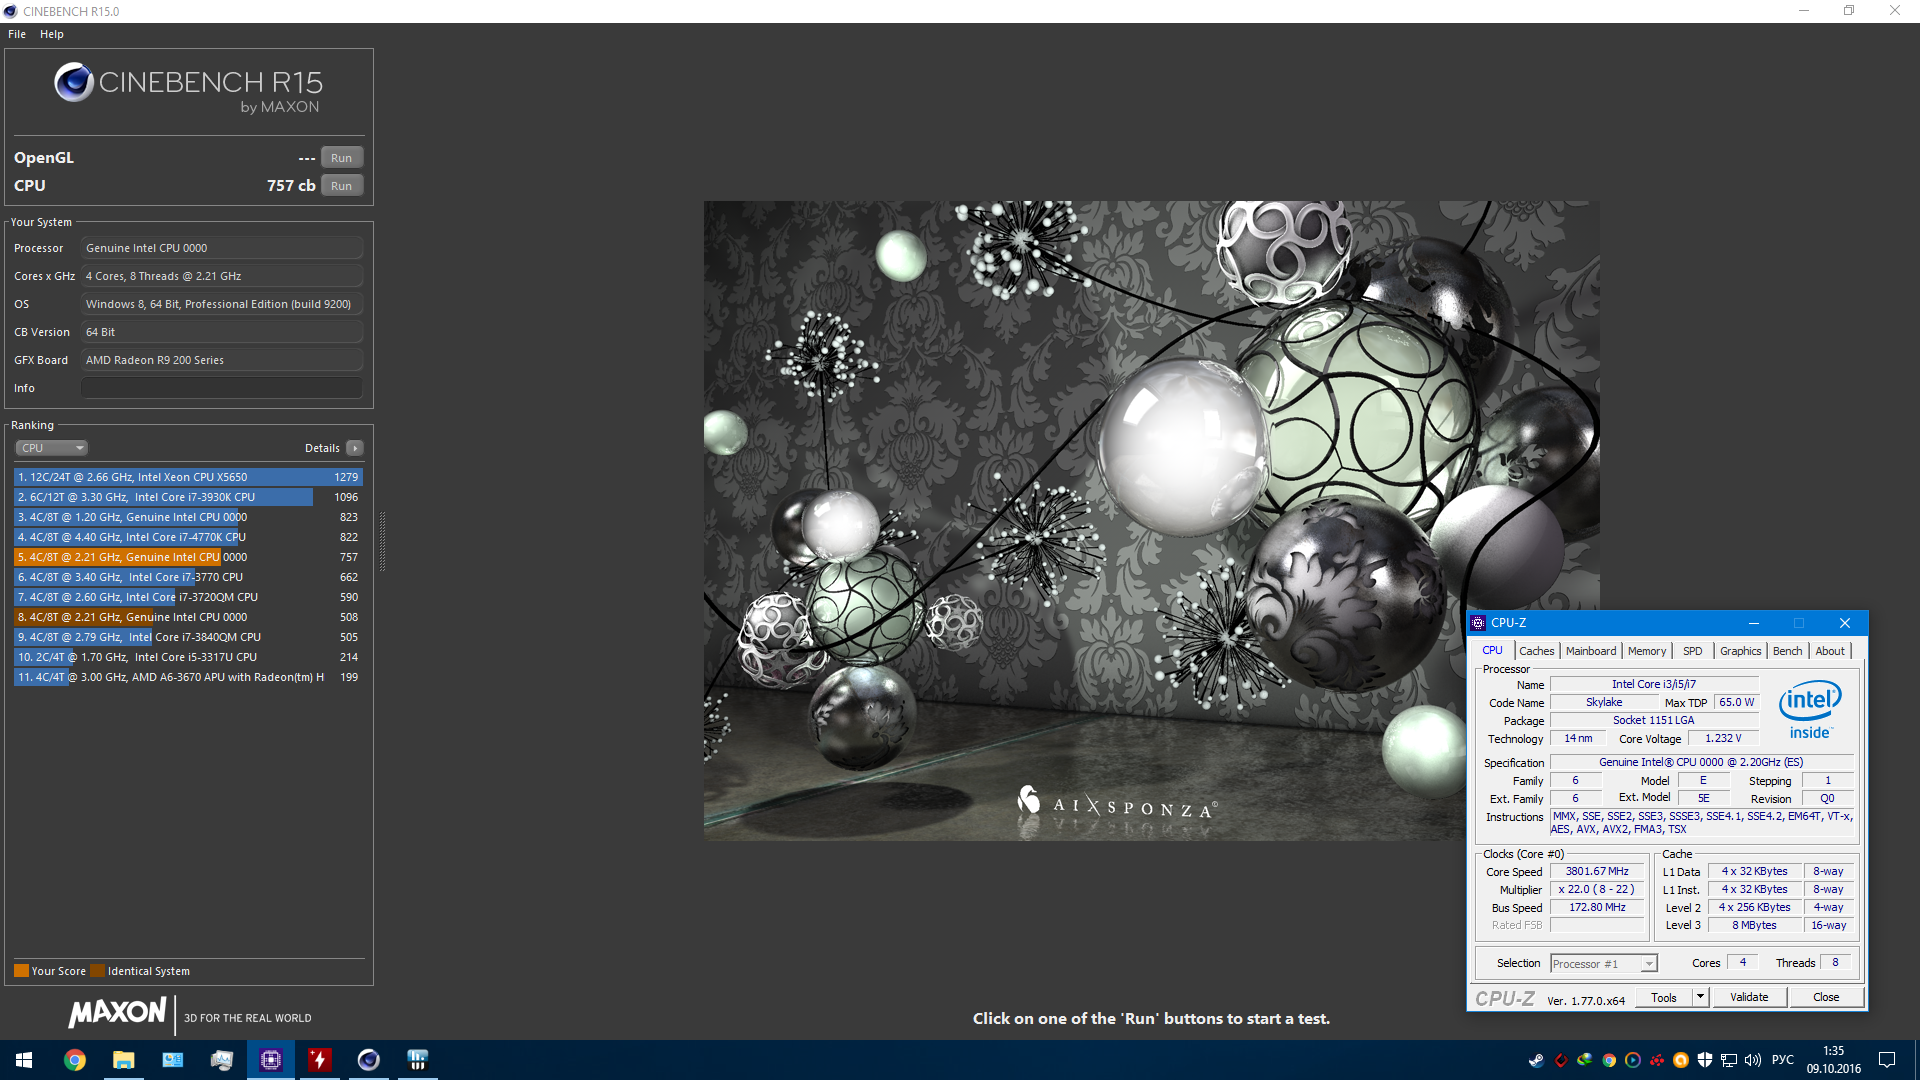Open File Explorer from the taskbar

tap(123, 1060)
